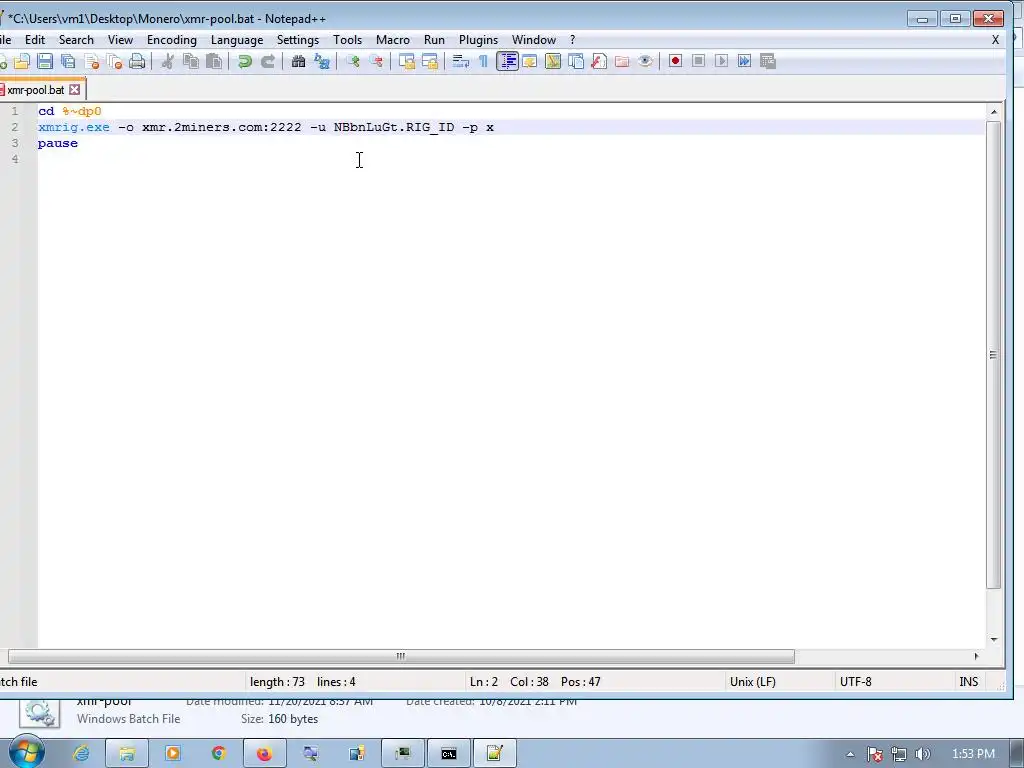
Task: Click the horizontal scrollbar right arrow
Action: 976,656
